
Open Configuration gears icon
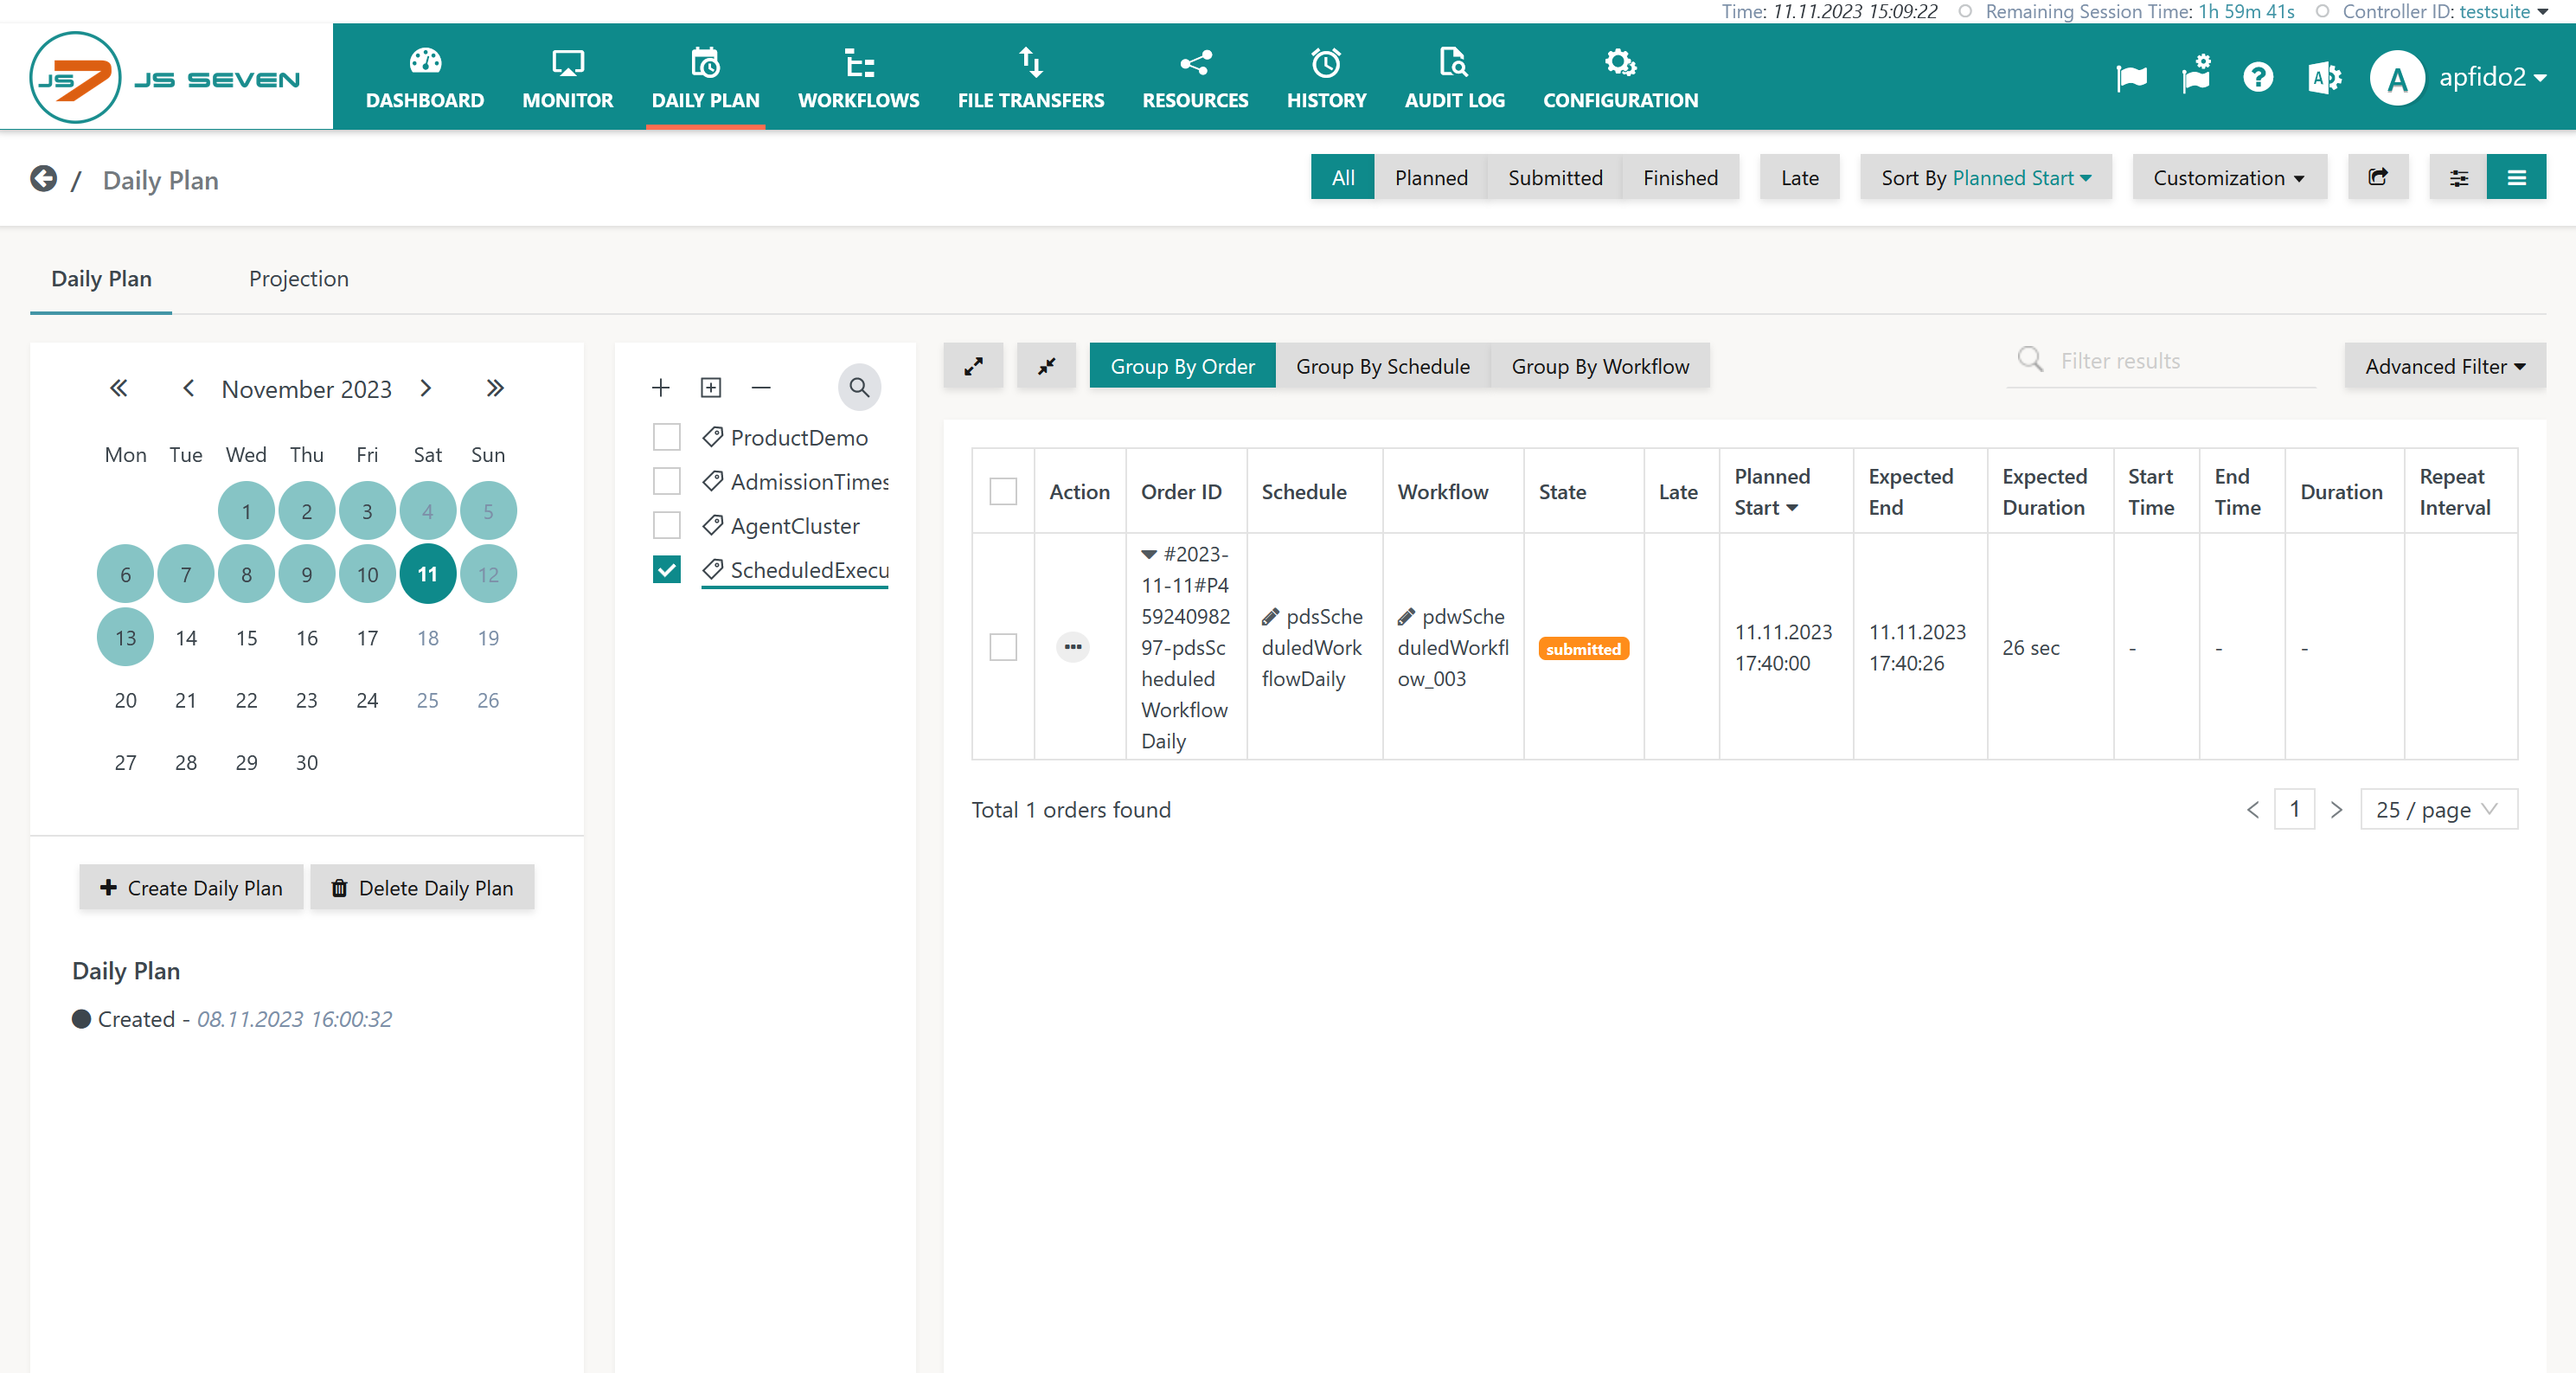click(1620, 62)
